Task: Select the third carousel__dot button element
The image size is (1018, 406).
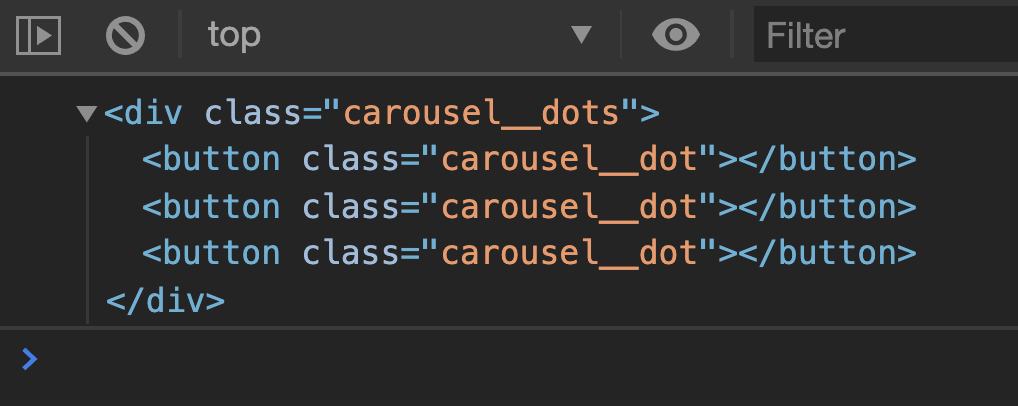Action: tap(210, 252)
